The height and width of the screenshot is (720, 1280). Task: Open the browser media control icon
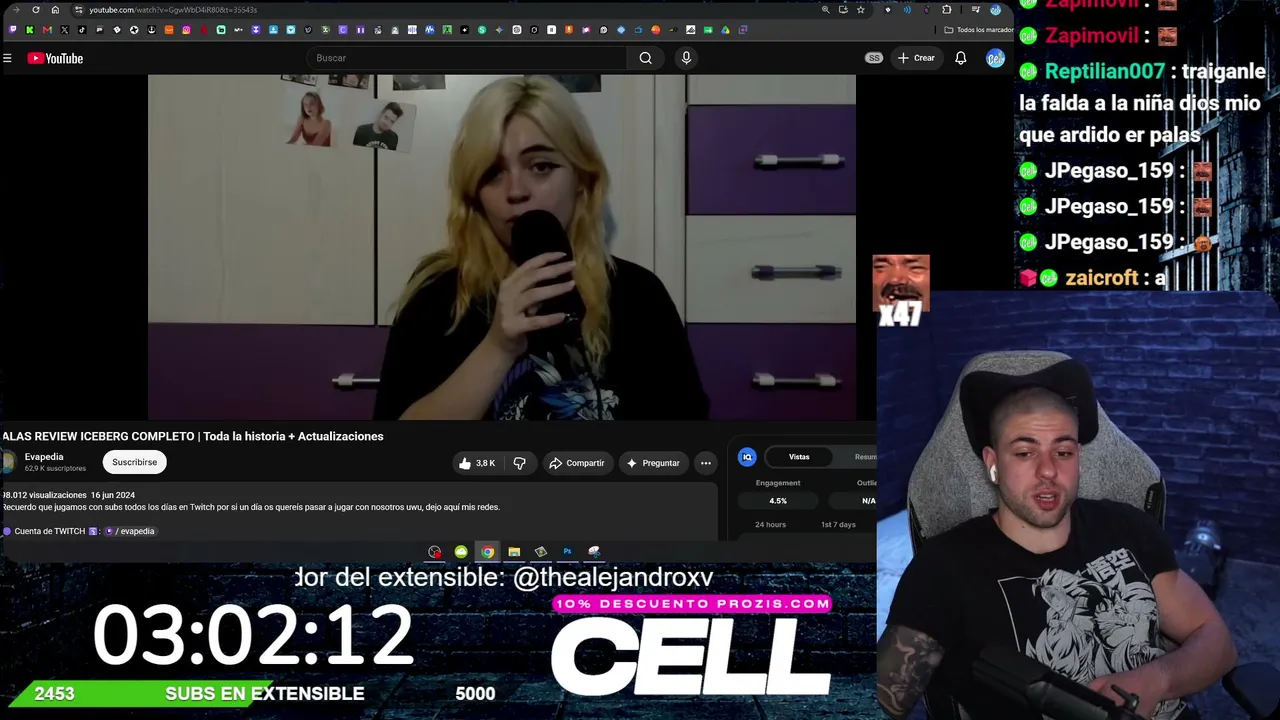(x=975, y=10)
